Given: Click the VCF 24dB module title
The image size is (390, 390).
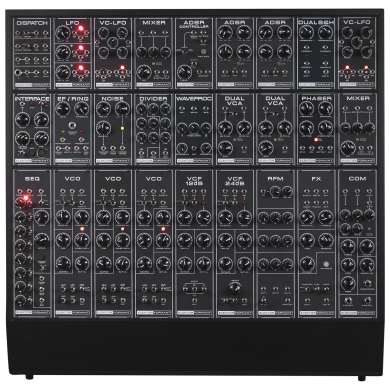Looking at the screenshot, I should coord(235,181).
